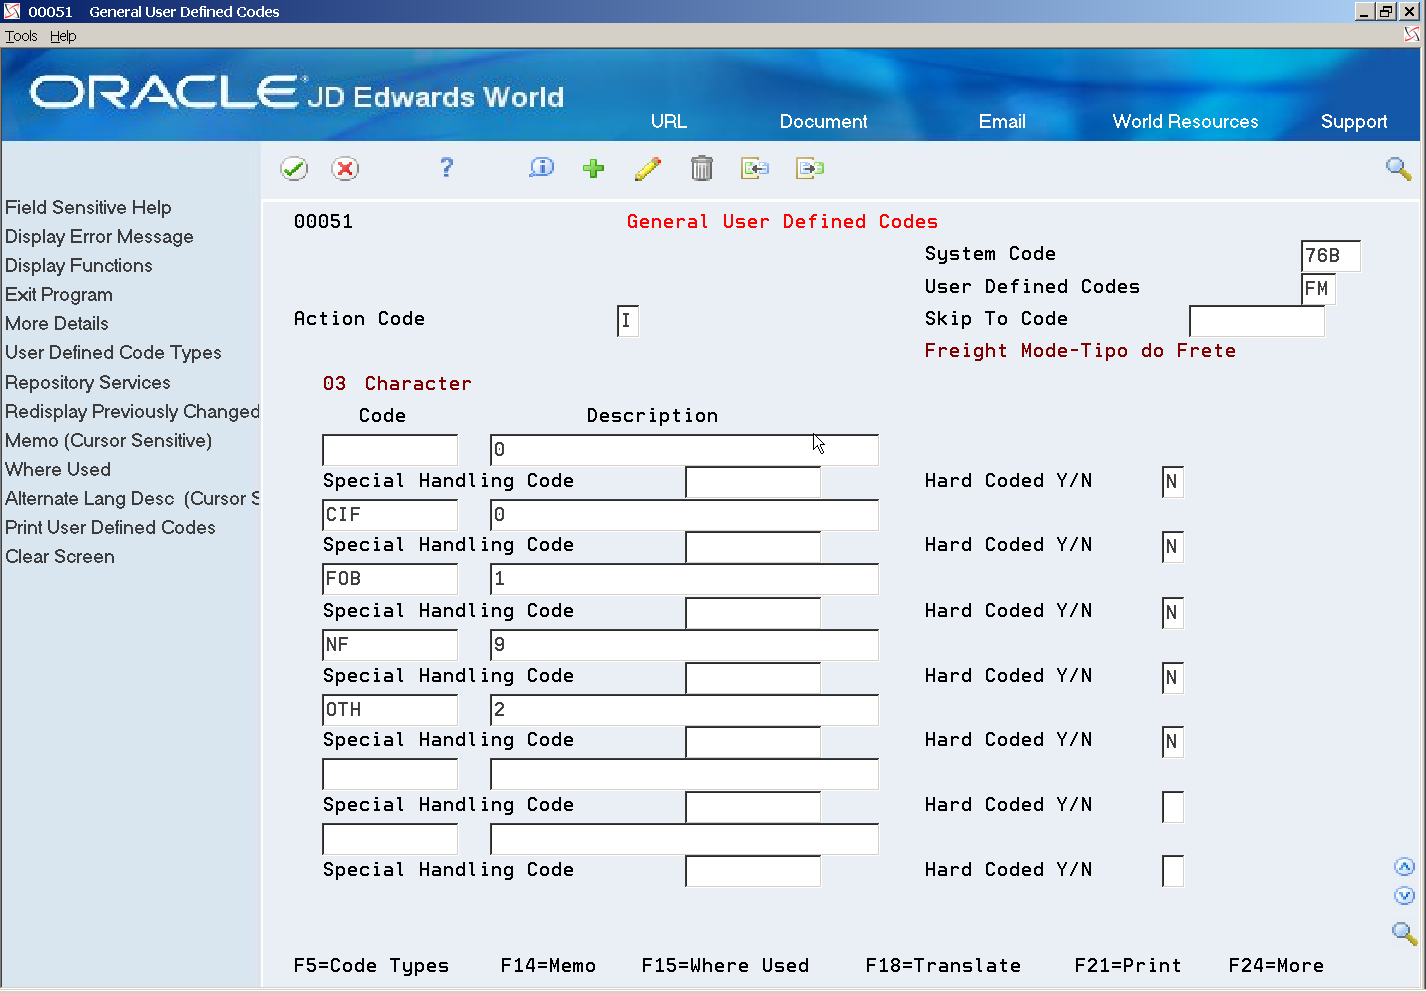Click the Description field in the NF row
Screen dimensions: 1426x993
click(x=684, y=644)
